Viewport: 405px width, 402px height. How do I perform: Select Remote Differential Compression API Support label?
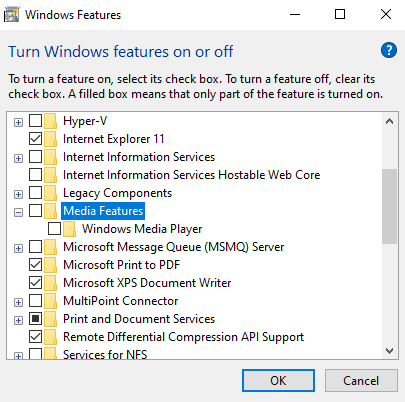(183, 337)
